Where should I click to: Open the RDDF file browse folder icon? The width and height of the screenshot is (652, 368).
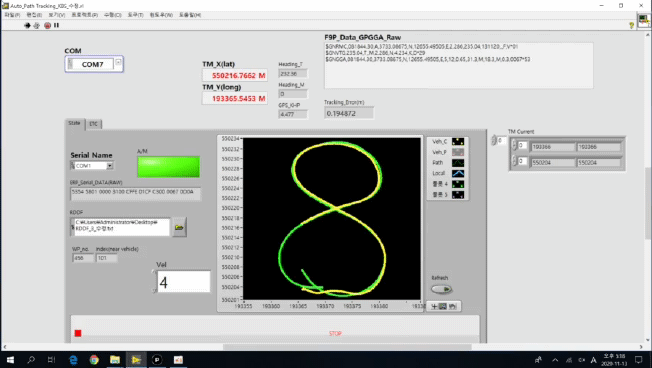tap(179, 227)
